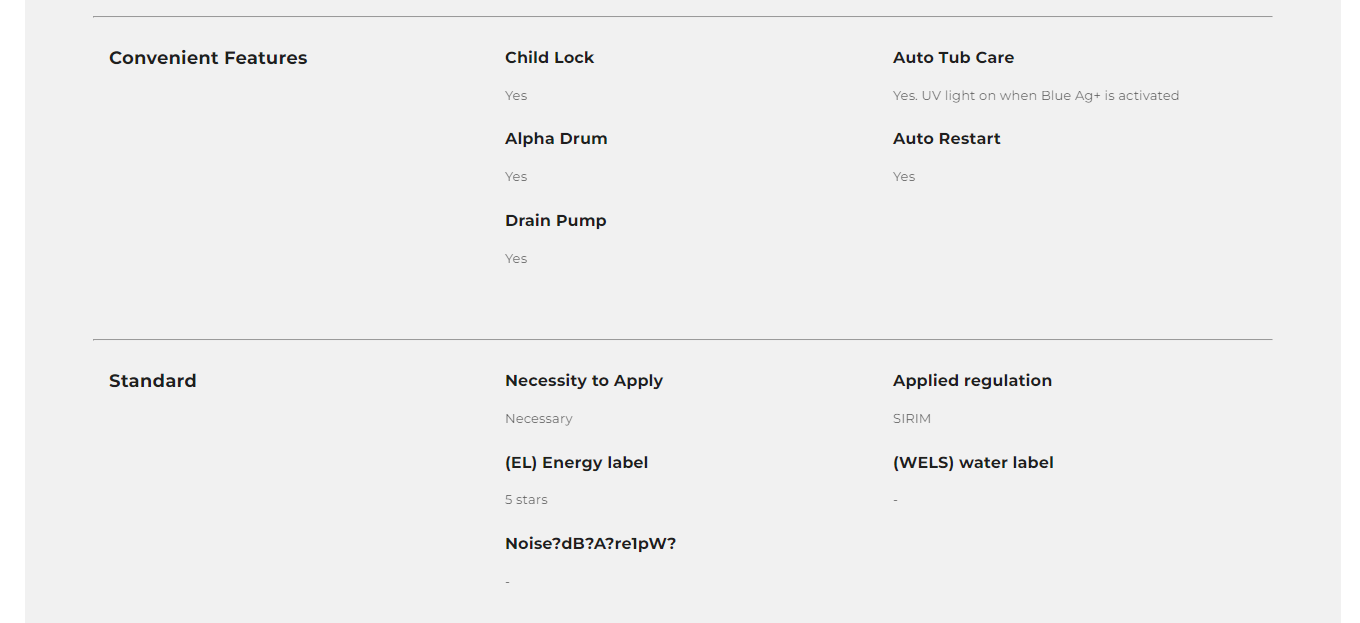Click the Necessary value text
Image resolution: width=1360 pixels, height=623 pixels.
coord(538,419)
